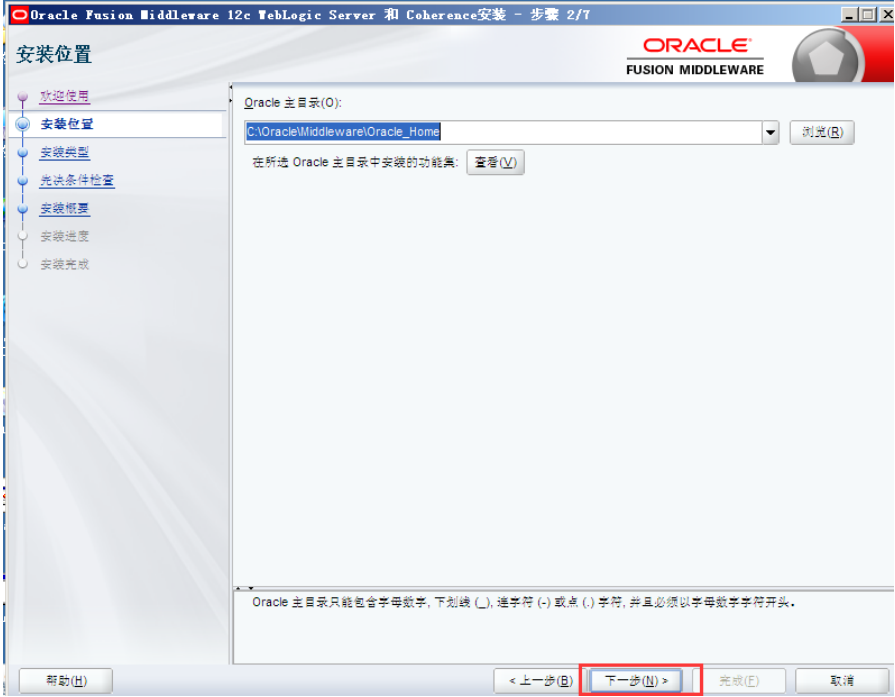
Task: Click the Welcome step bullet icon
Action: (x=22, y=96)
